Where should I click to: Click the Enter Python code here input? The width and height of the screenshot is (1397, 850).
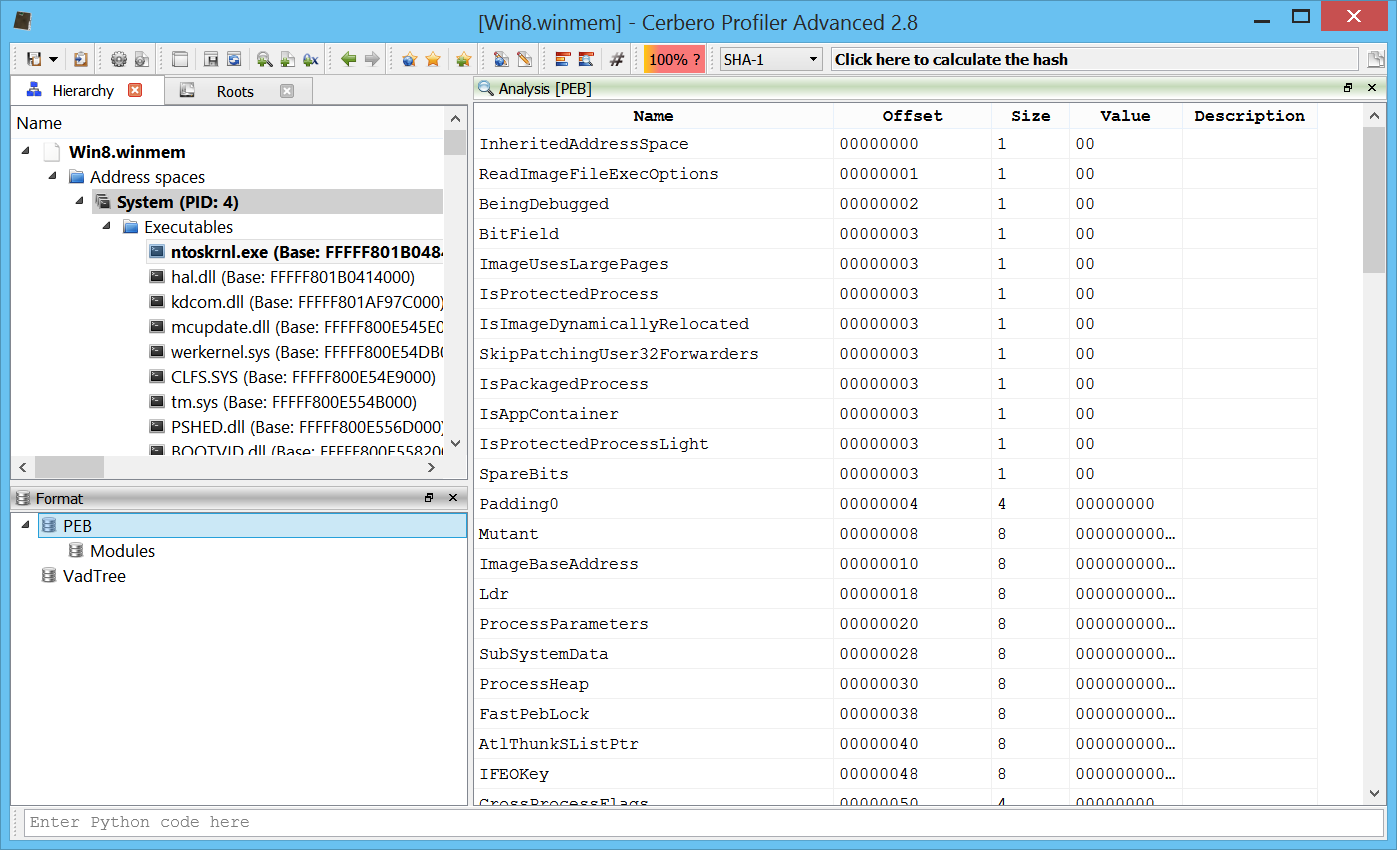coord(705,822)
